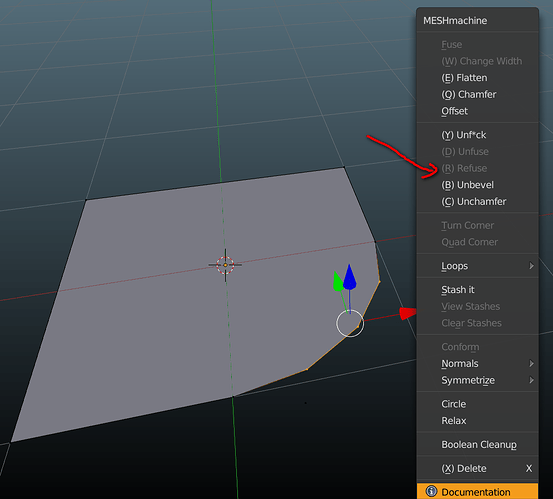Viewport: 553px width, 499px height.
Task: Click the blue Z-axis gizmo arrow
Action: [349, 278]
